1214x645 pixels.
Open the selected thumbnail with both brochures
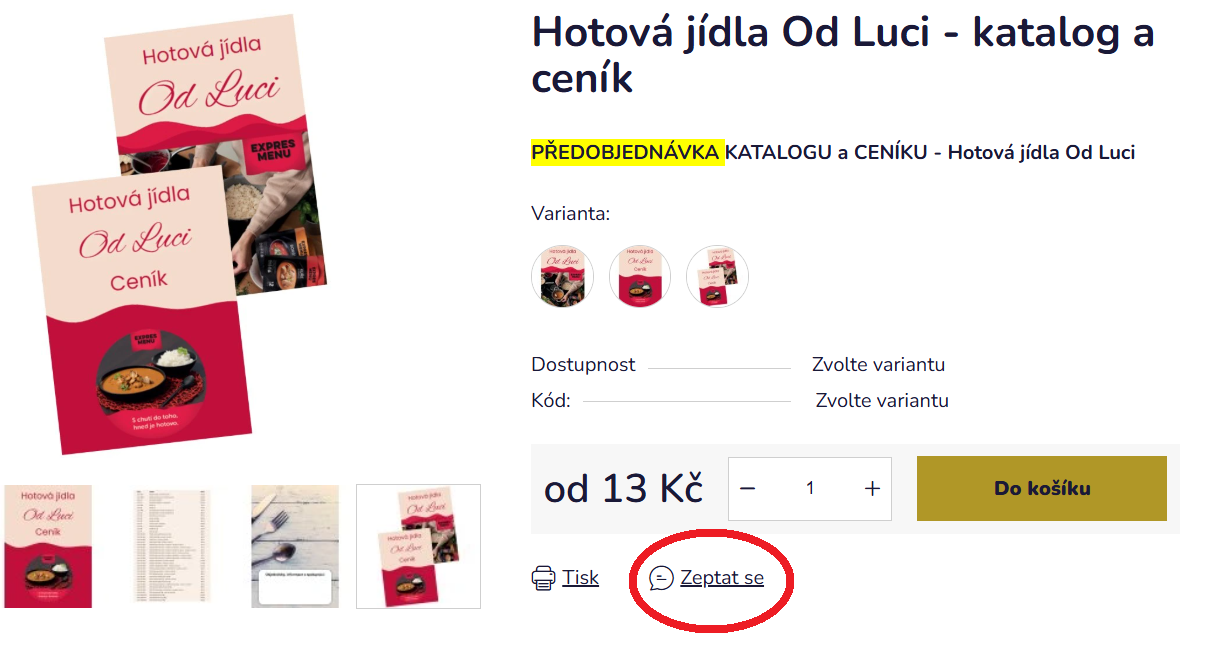418,546
